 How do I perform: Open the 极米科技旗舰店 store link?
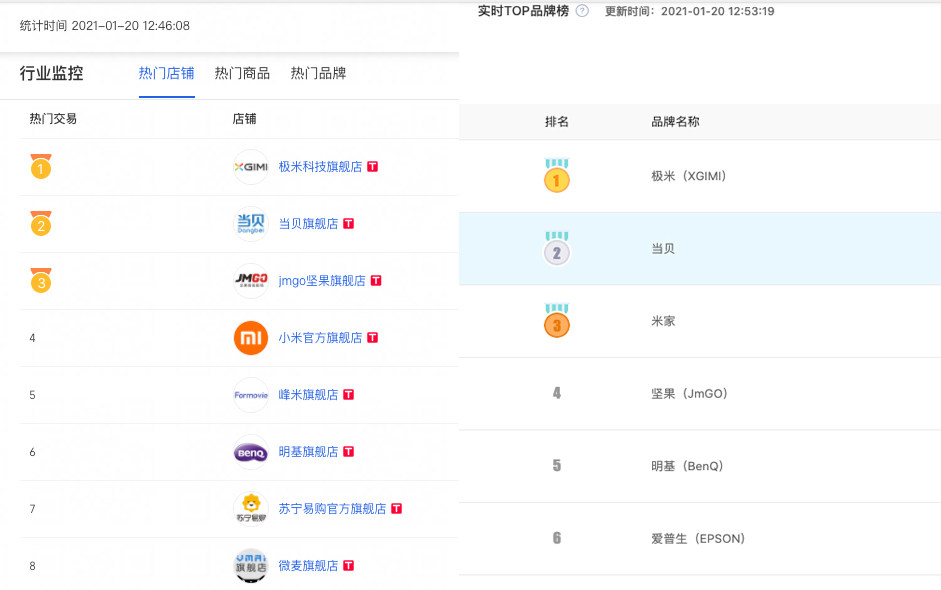(x=320, y=167)
